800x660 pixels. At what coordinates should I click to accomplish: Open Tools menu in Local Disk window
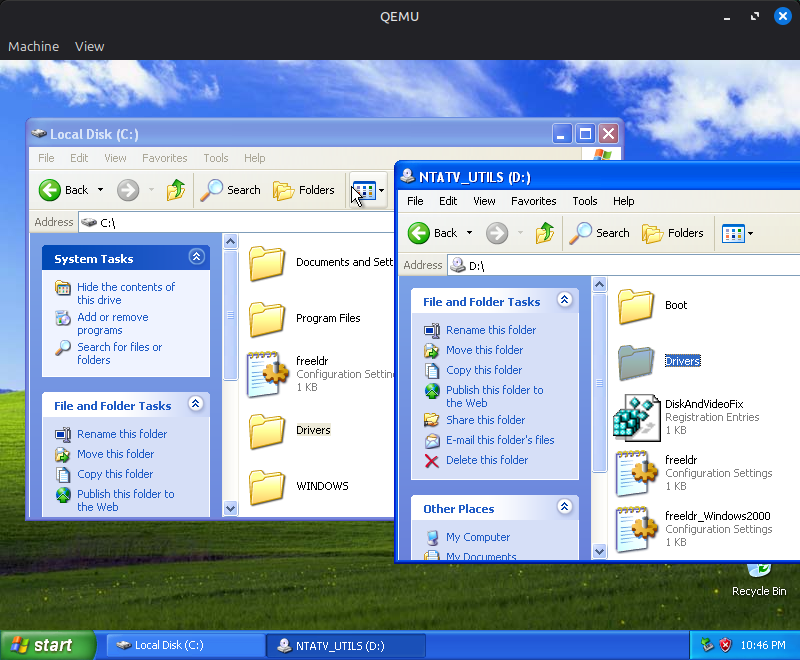click(x=215, y=158)
